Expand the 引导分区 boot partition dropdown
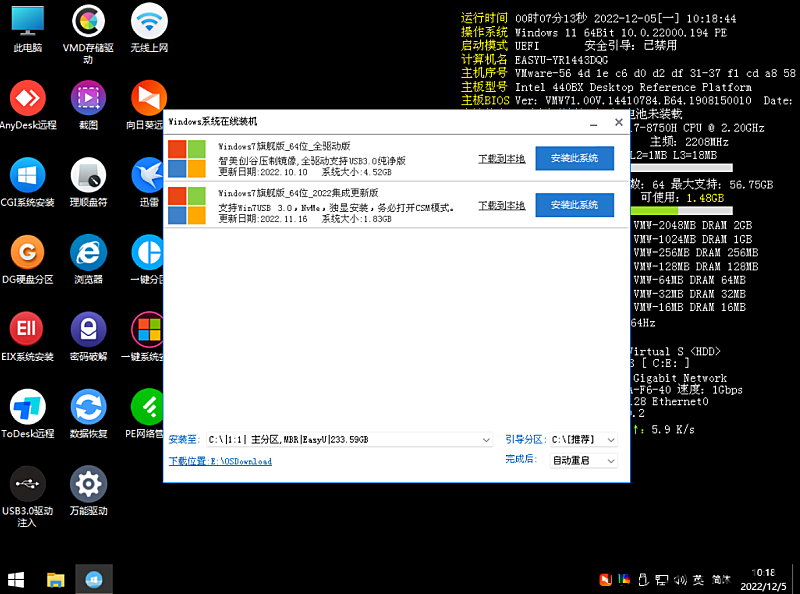 coord(611,440)
